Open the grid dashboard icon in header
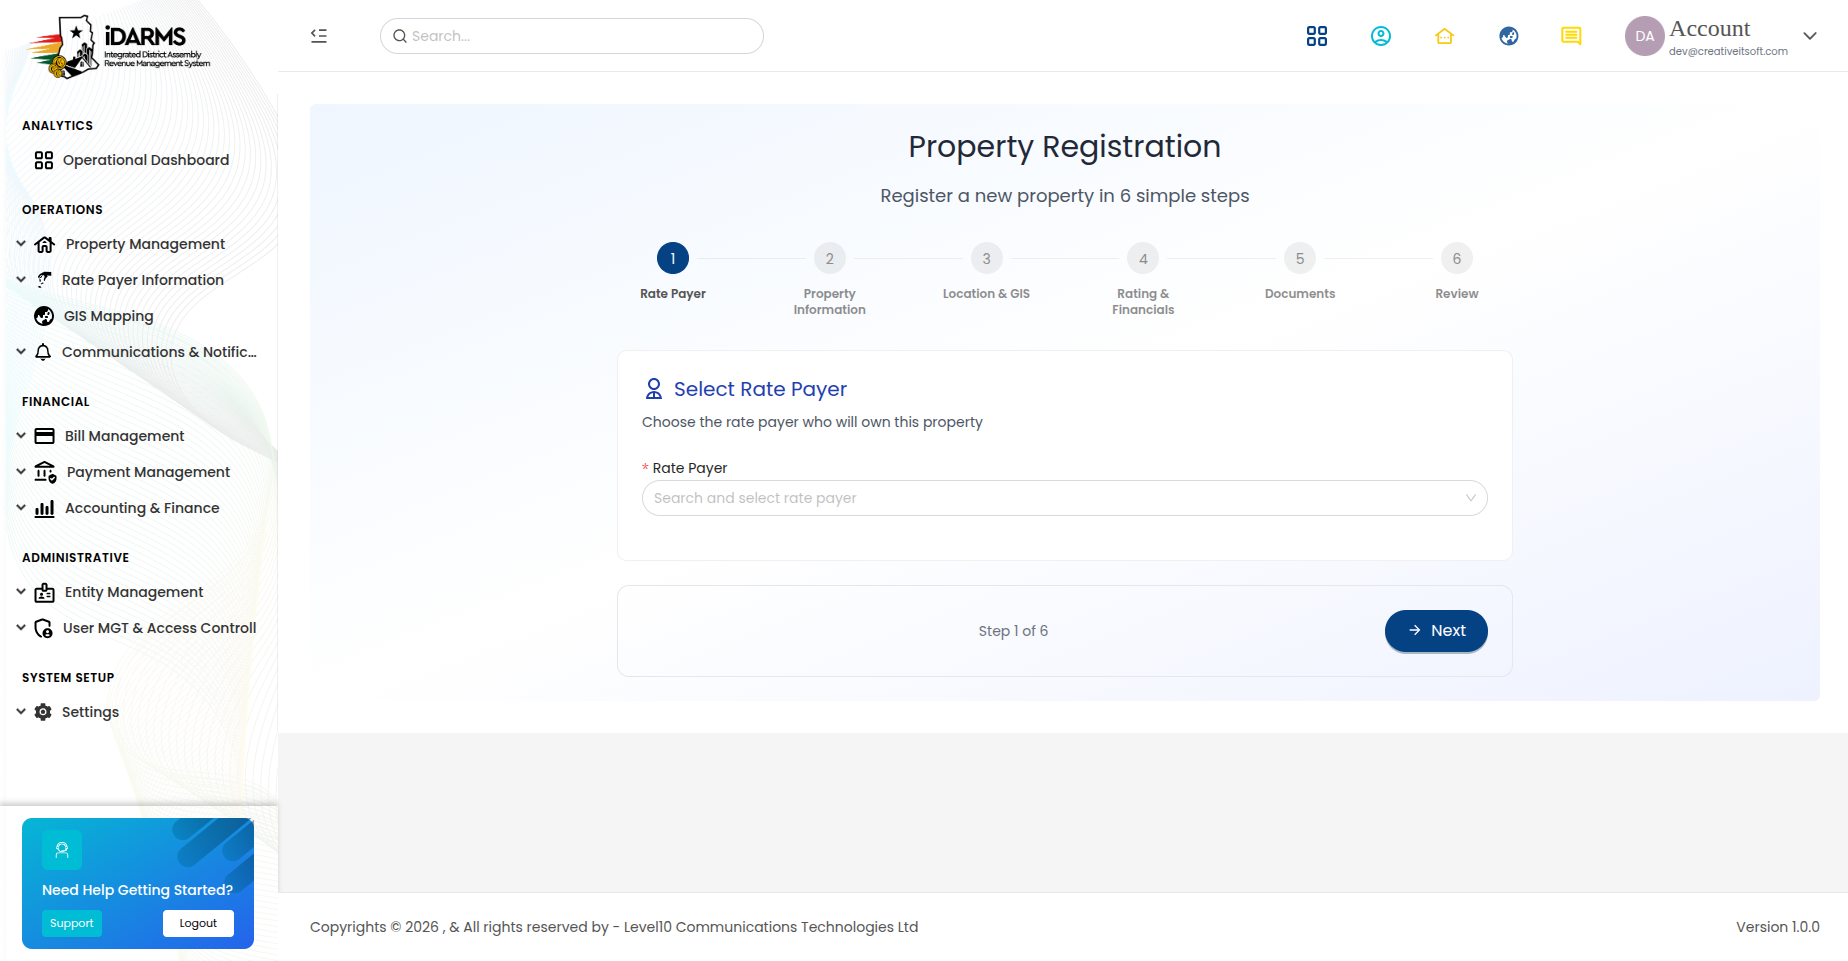Viewport: 1848px width, 961px height. click(1317, 36)
